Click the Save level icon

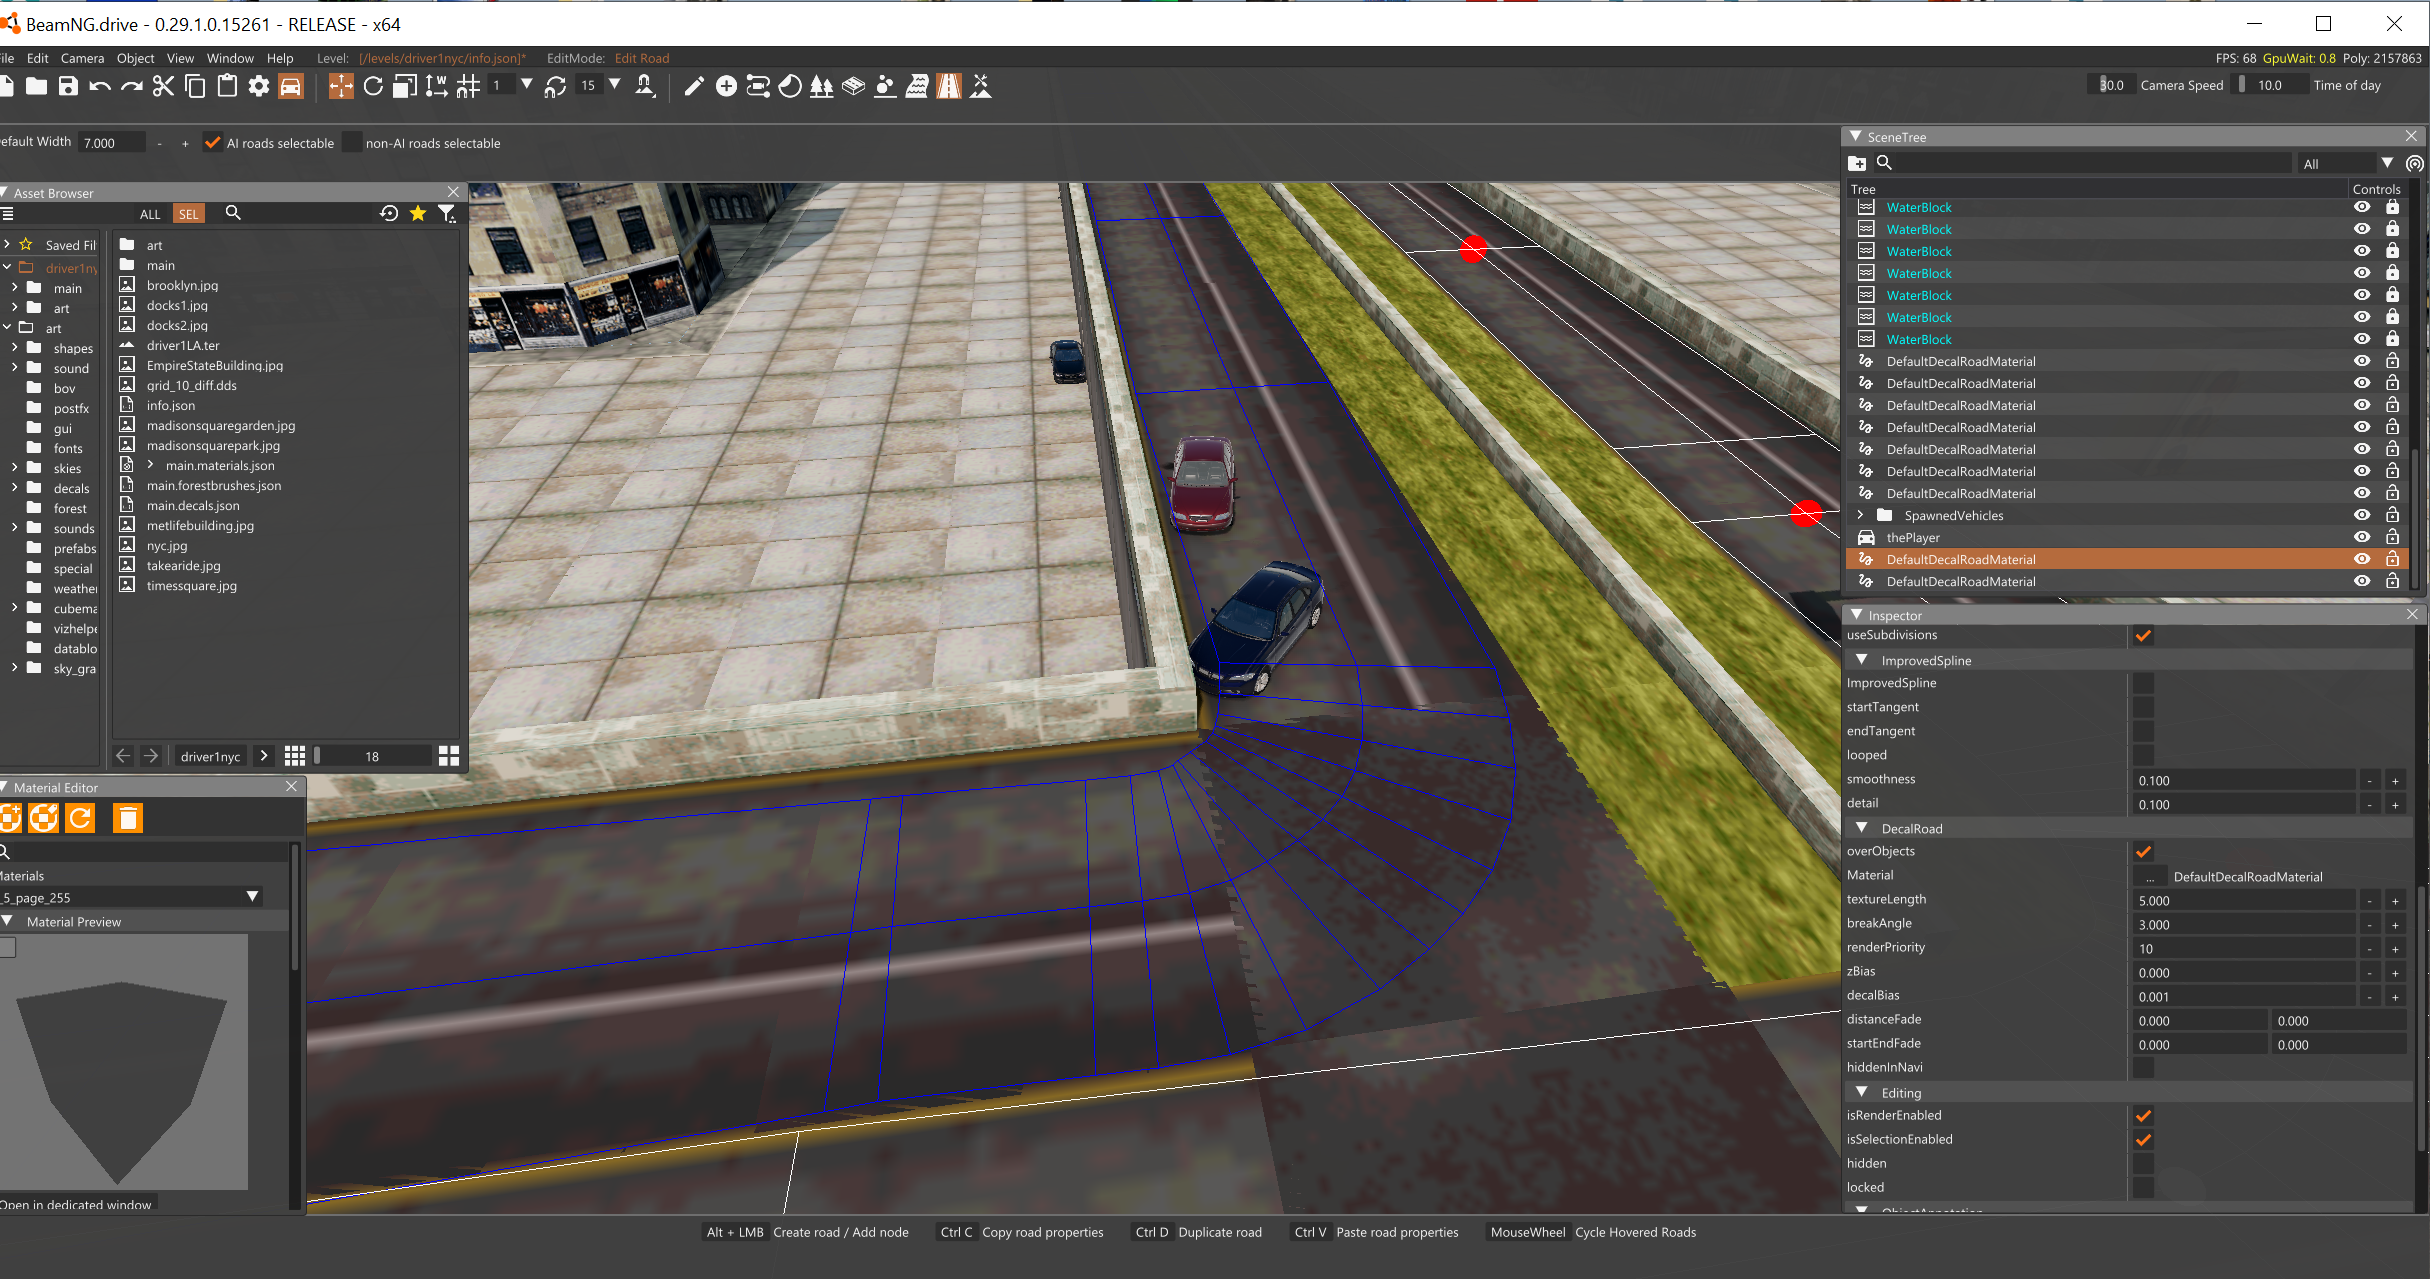[68, 87]
